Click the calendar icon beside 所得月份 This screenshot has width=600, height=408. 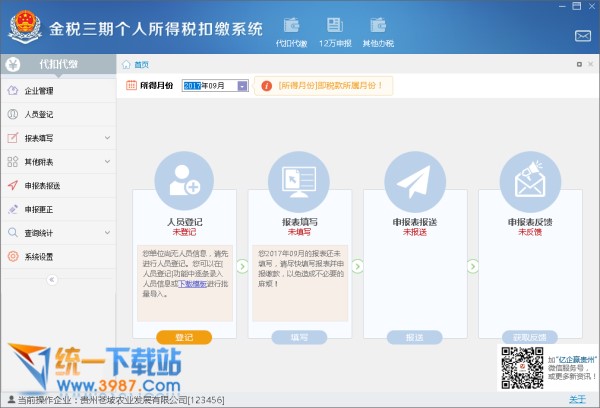132,86
